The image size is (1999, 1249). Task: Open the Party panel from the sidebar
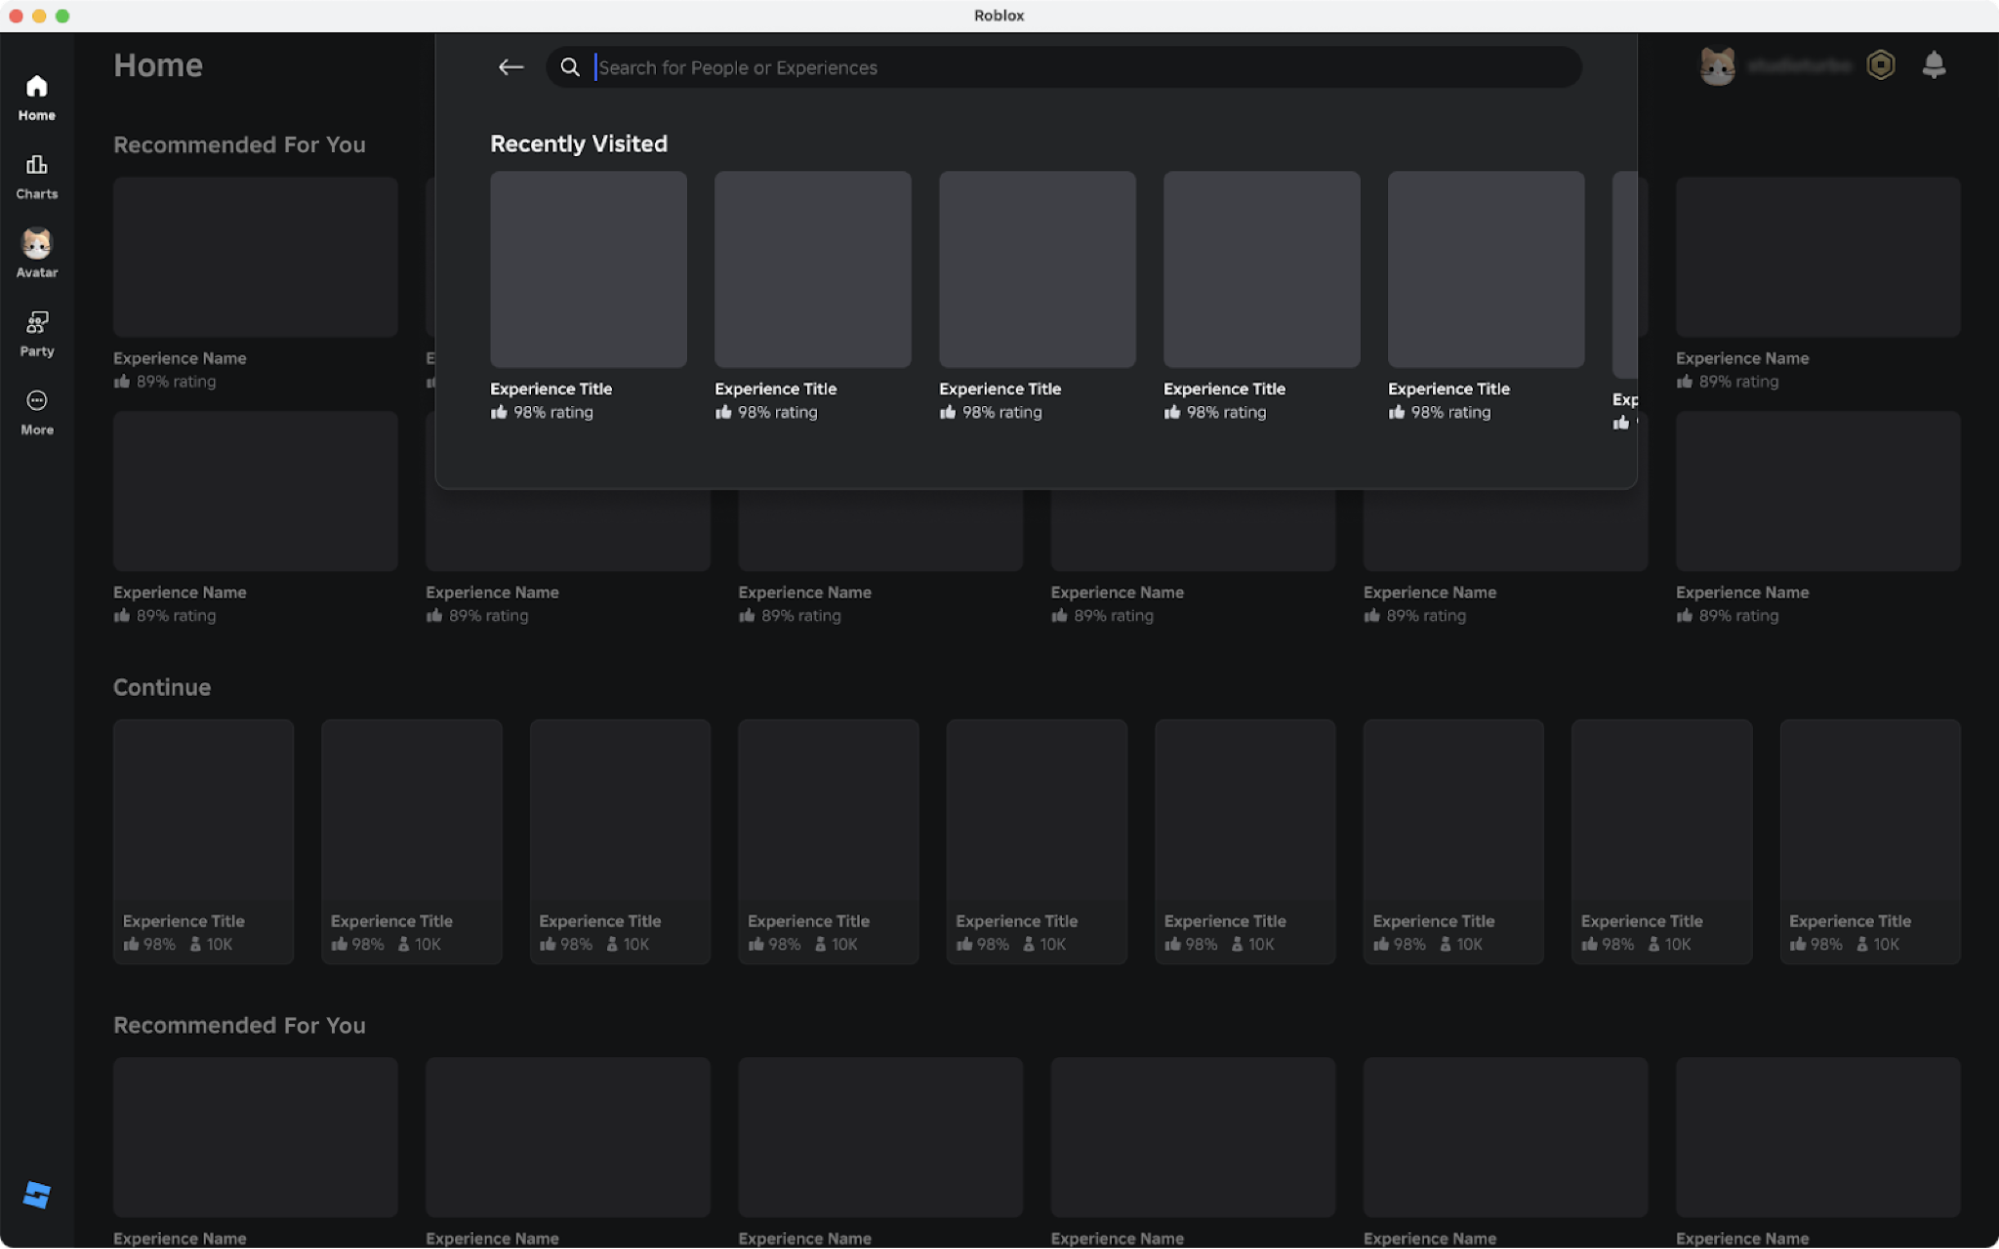pos(36,332)
